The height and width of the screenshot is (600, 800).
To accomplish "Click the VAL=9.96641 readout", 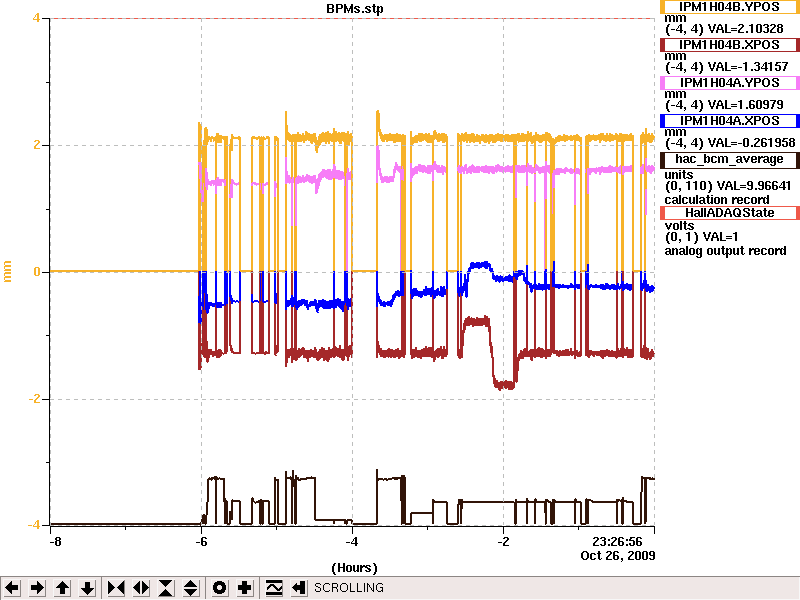I will [754, 186].
